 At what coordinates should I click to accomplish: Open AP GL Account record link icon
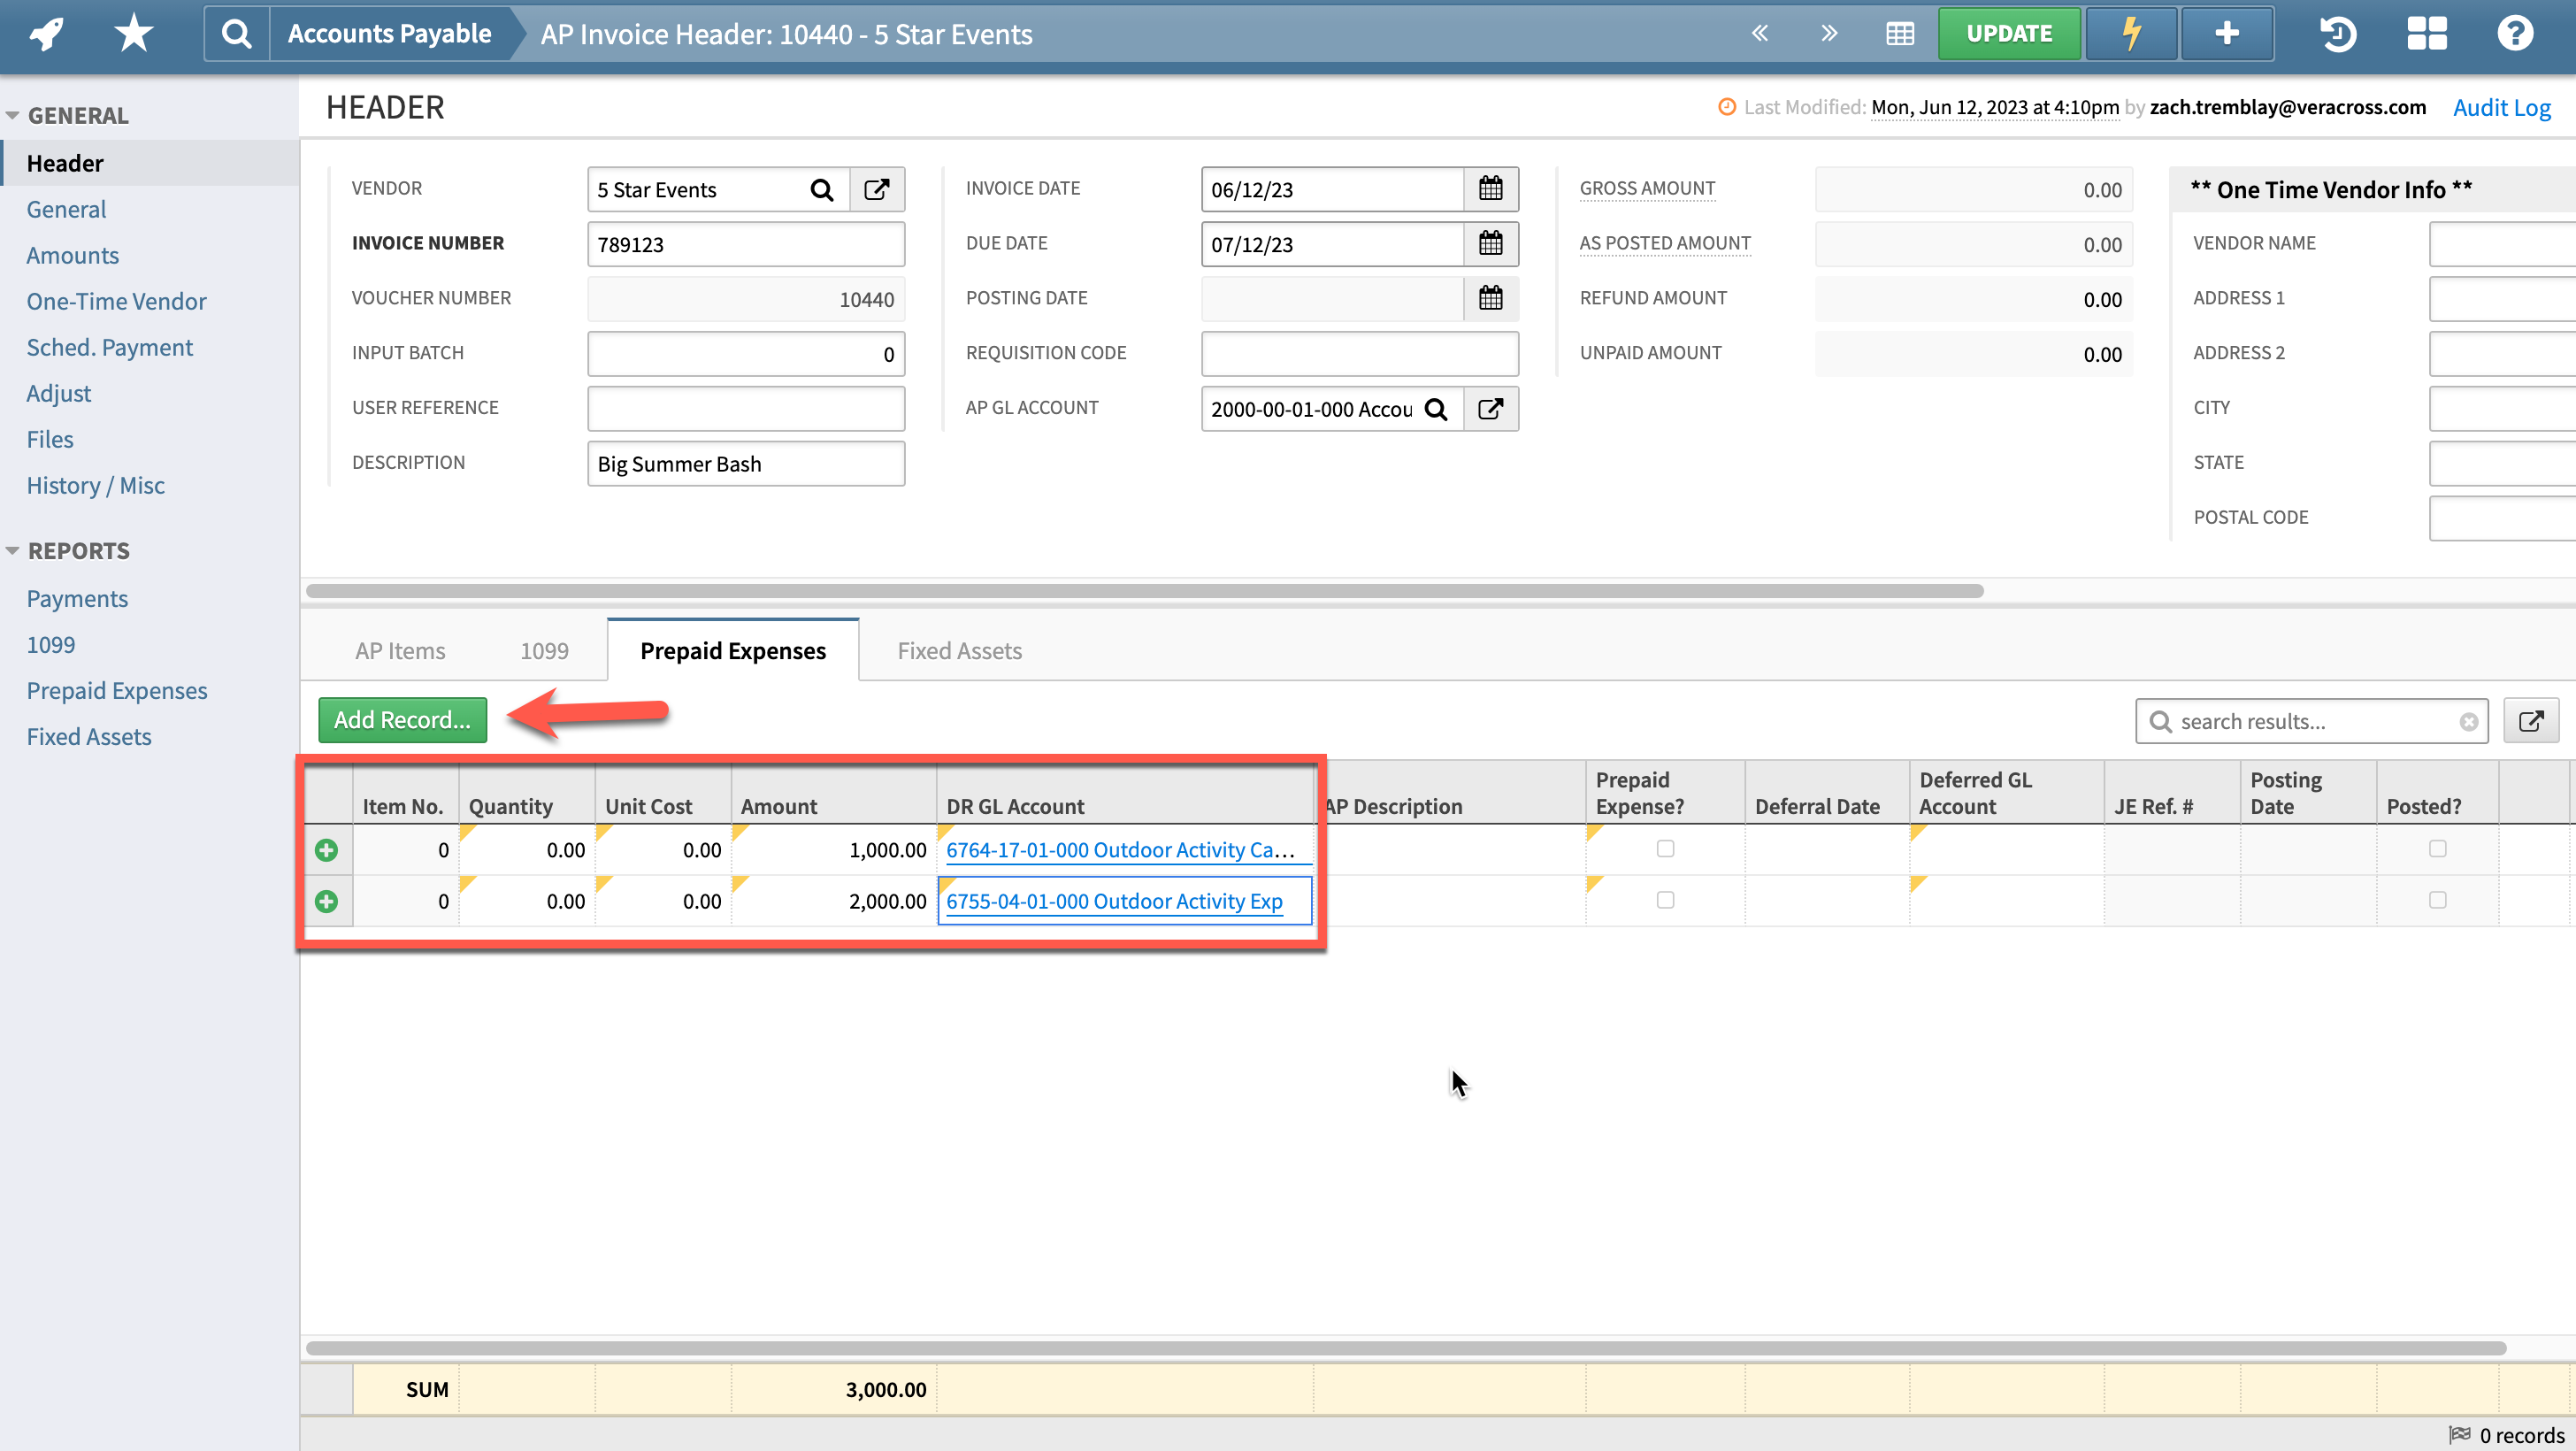pyautogui.click(x=1490, y=409)
